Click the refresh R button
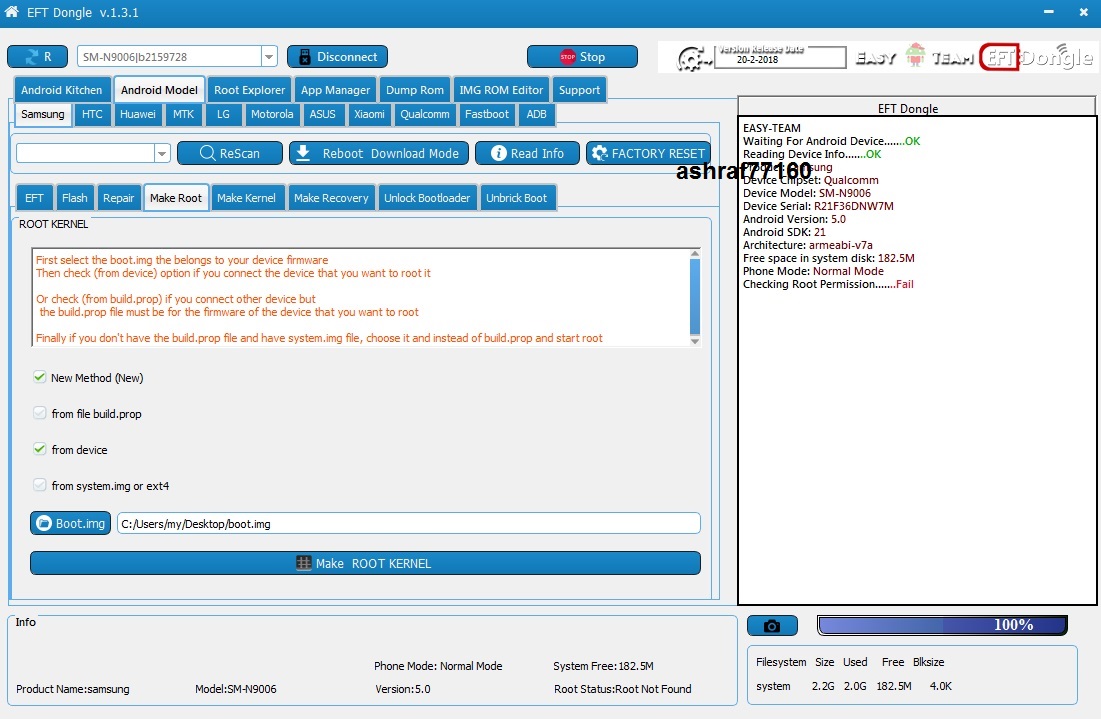This screenshot has height=719, width=1101. [37, 57]
